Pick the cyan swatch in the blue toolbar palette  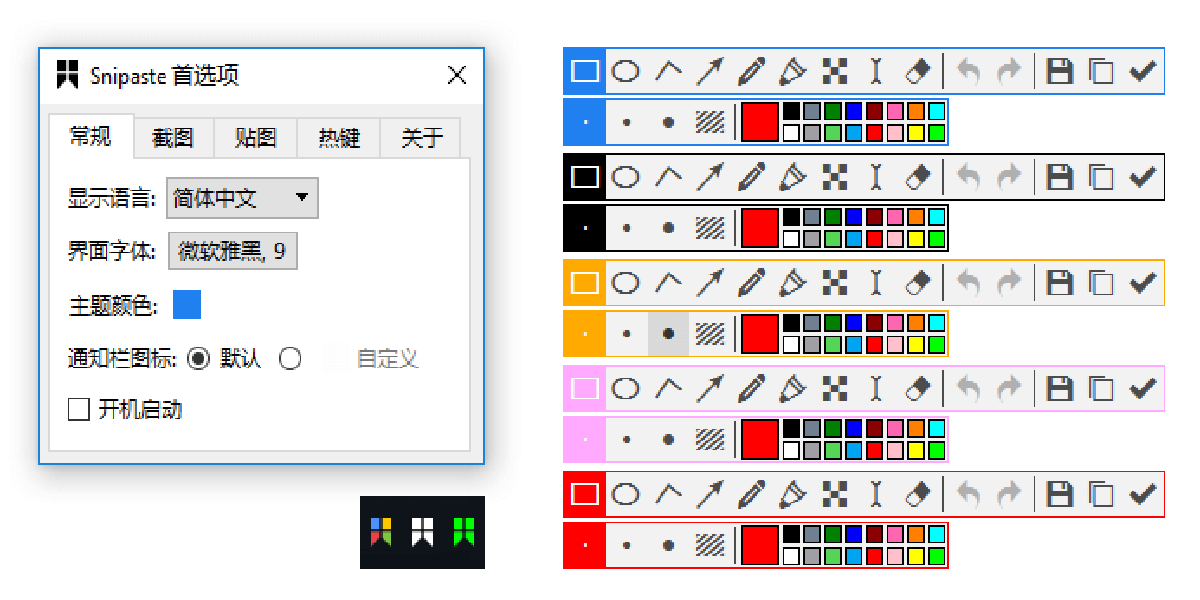tap(937, 111)
